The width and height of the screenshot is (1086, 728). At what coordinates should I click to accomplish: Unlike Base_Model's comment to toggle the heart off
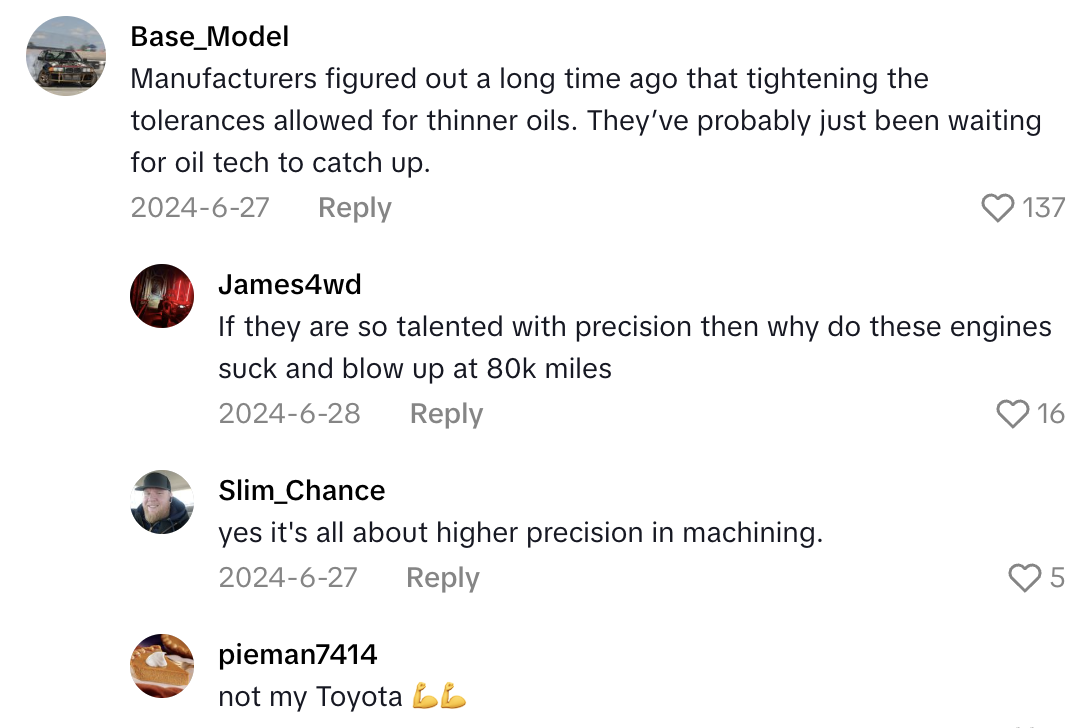[998, 207]
